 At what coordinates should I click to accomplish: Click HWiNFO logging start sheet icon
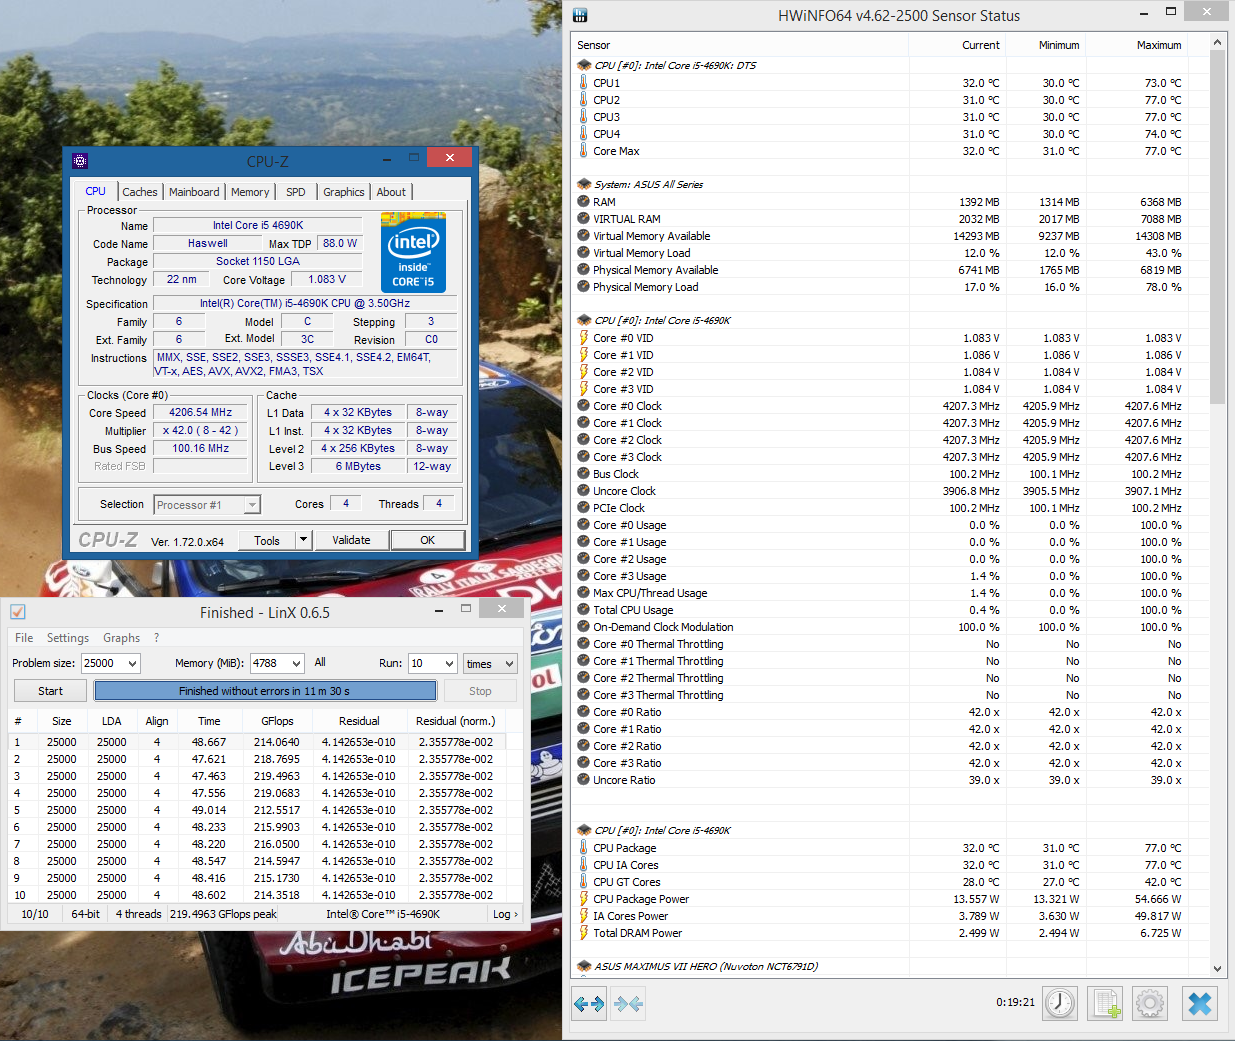(x=1106, y=1003)
